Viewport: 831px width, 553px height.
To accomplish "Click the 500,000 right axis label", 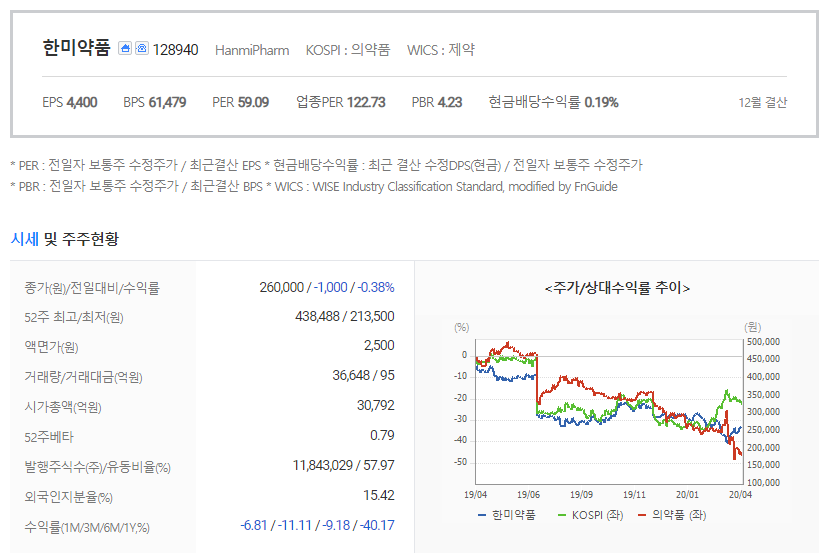I will pos(763,342).
